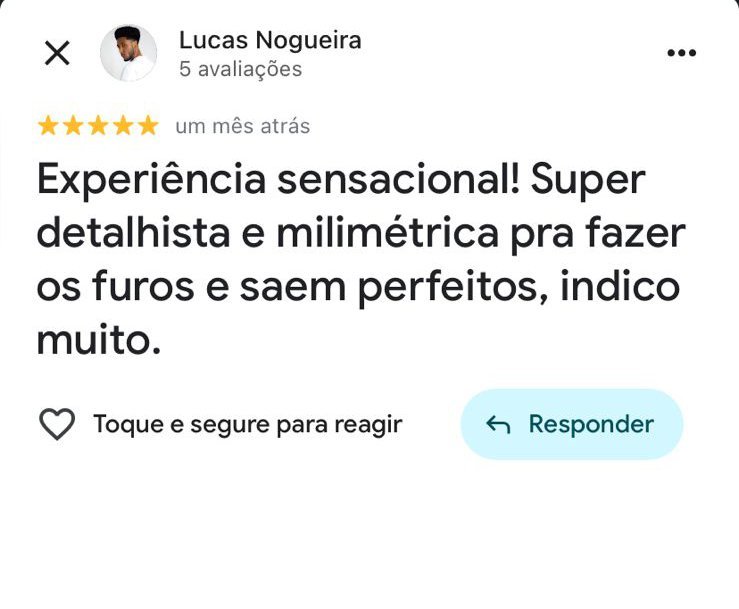Select the second yellow rating star

click(73, 126)
